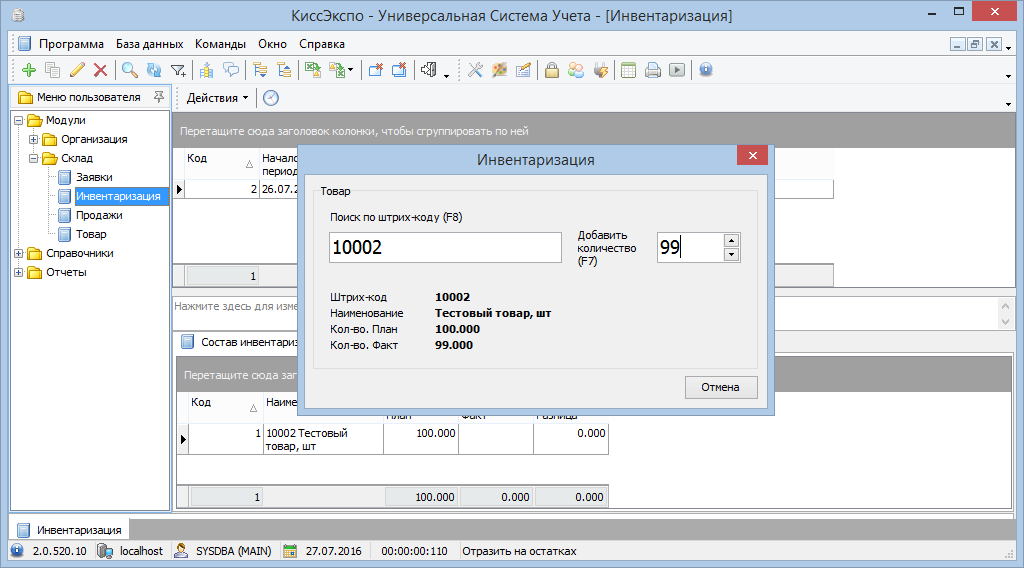
Task: Click the barcode search input field
Action: click(445, 248)
